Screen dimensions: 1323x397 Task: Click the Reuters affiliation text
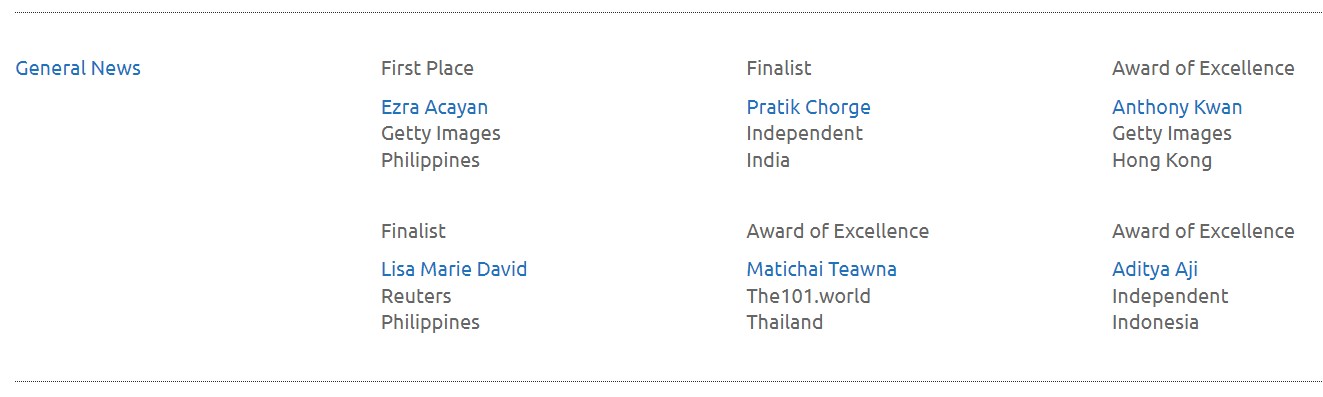[416, 296]
